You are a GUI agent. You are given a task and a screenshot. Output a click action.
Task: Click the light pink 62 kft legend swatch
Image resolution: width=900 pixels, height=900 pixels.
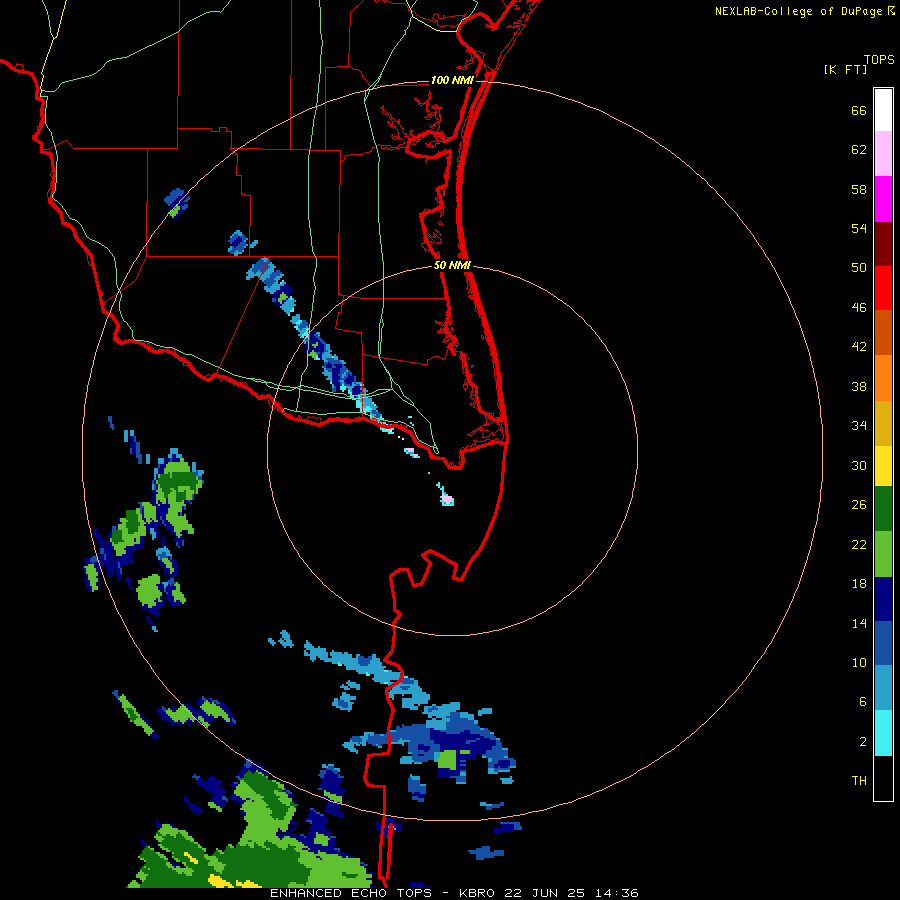(x=883, y=153)
